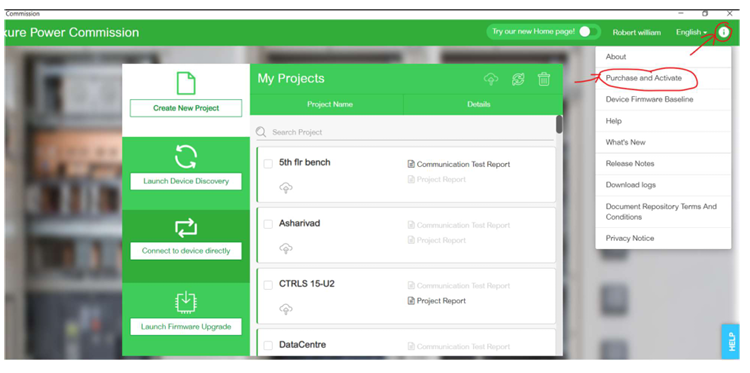The width and height of the screenshot is (750, 373).
Task: Click 5th flr bench greyed Project Report
Action: click(441, 179)
